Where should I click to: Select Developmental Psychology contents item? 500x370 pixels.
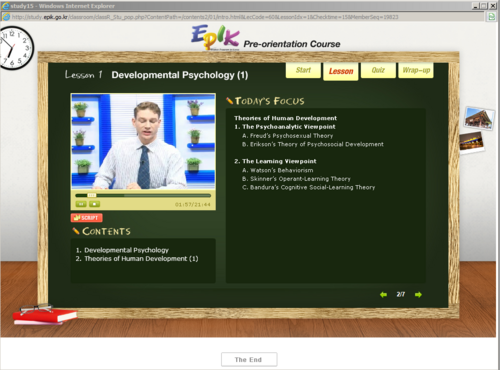click(x=122, y=250)
